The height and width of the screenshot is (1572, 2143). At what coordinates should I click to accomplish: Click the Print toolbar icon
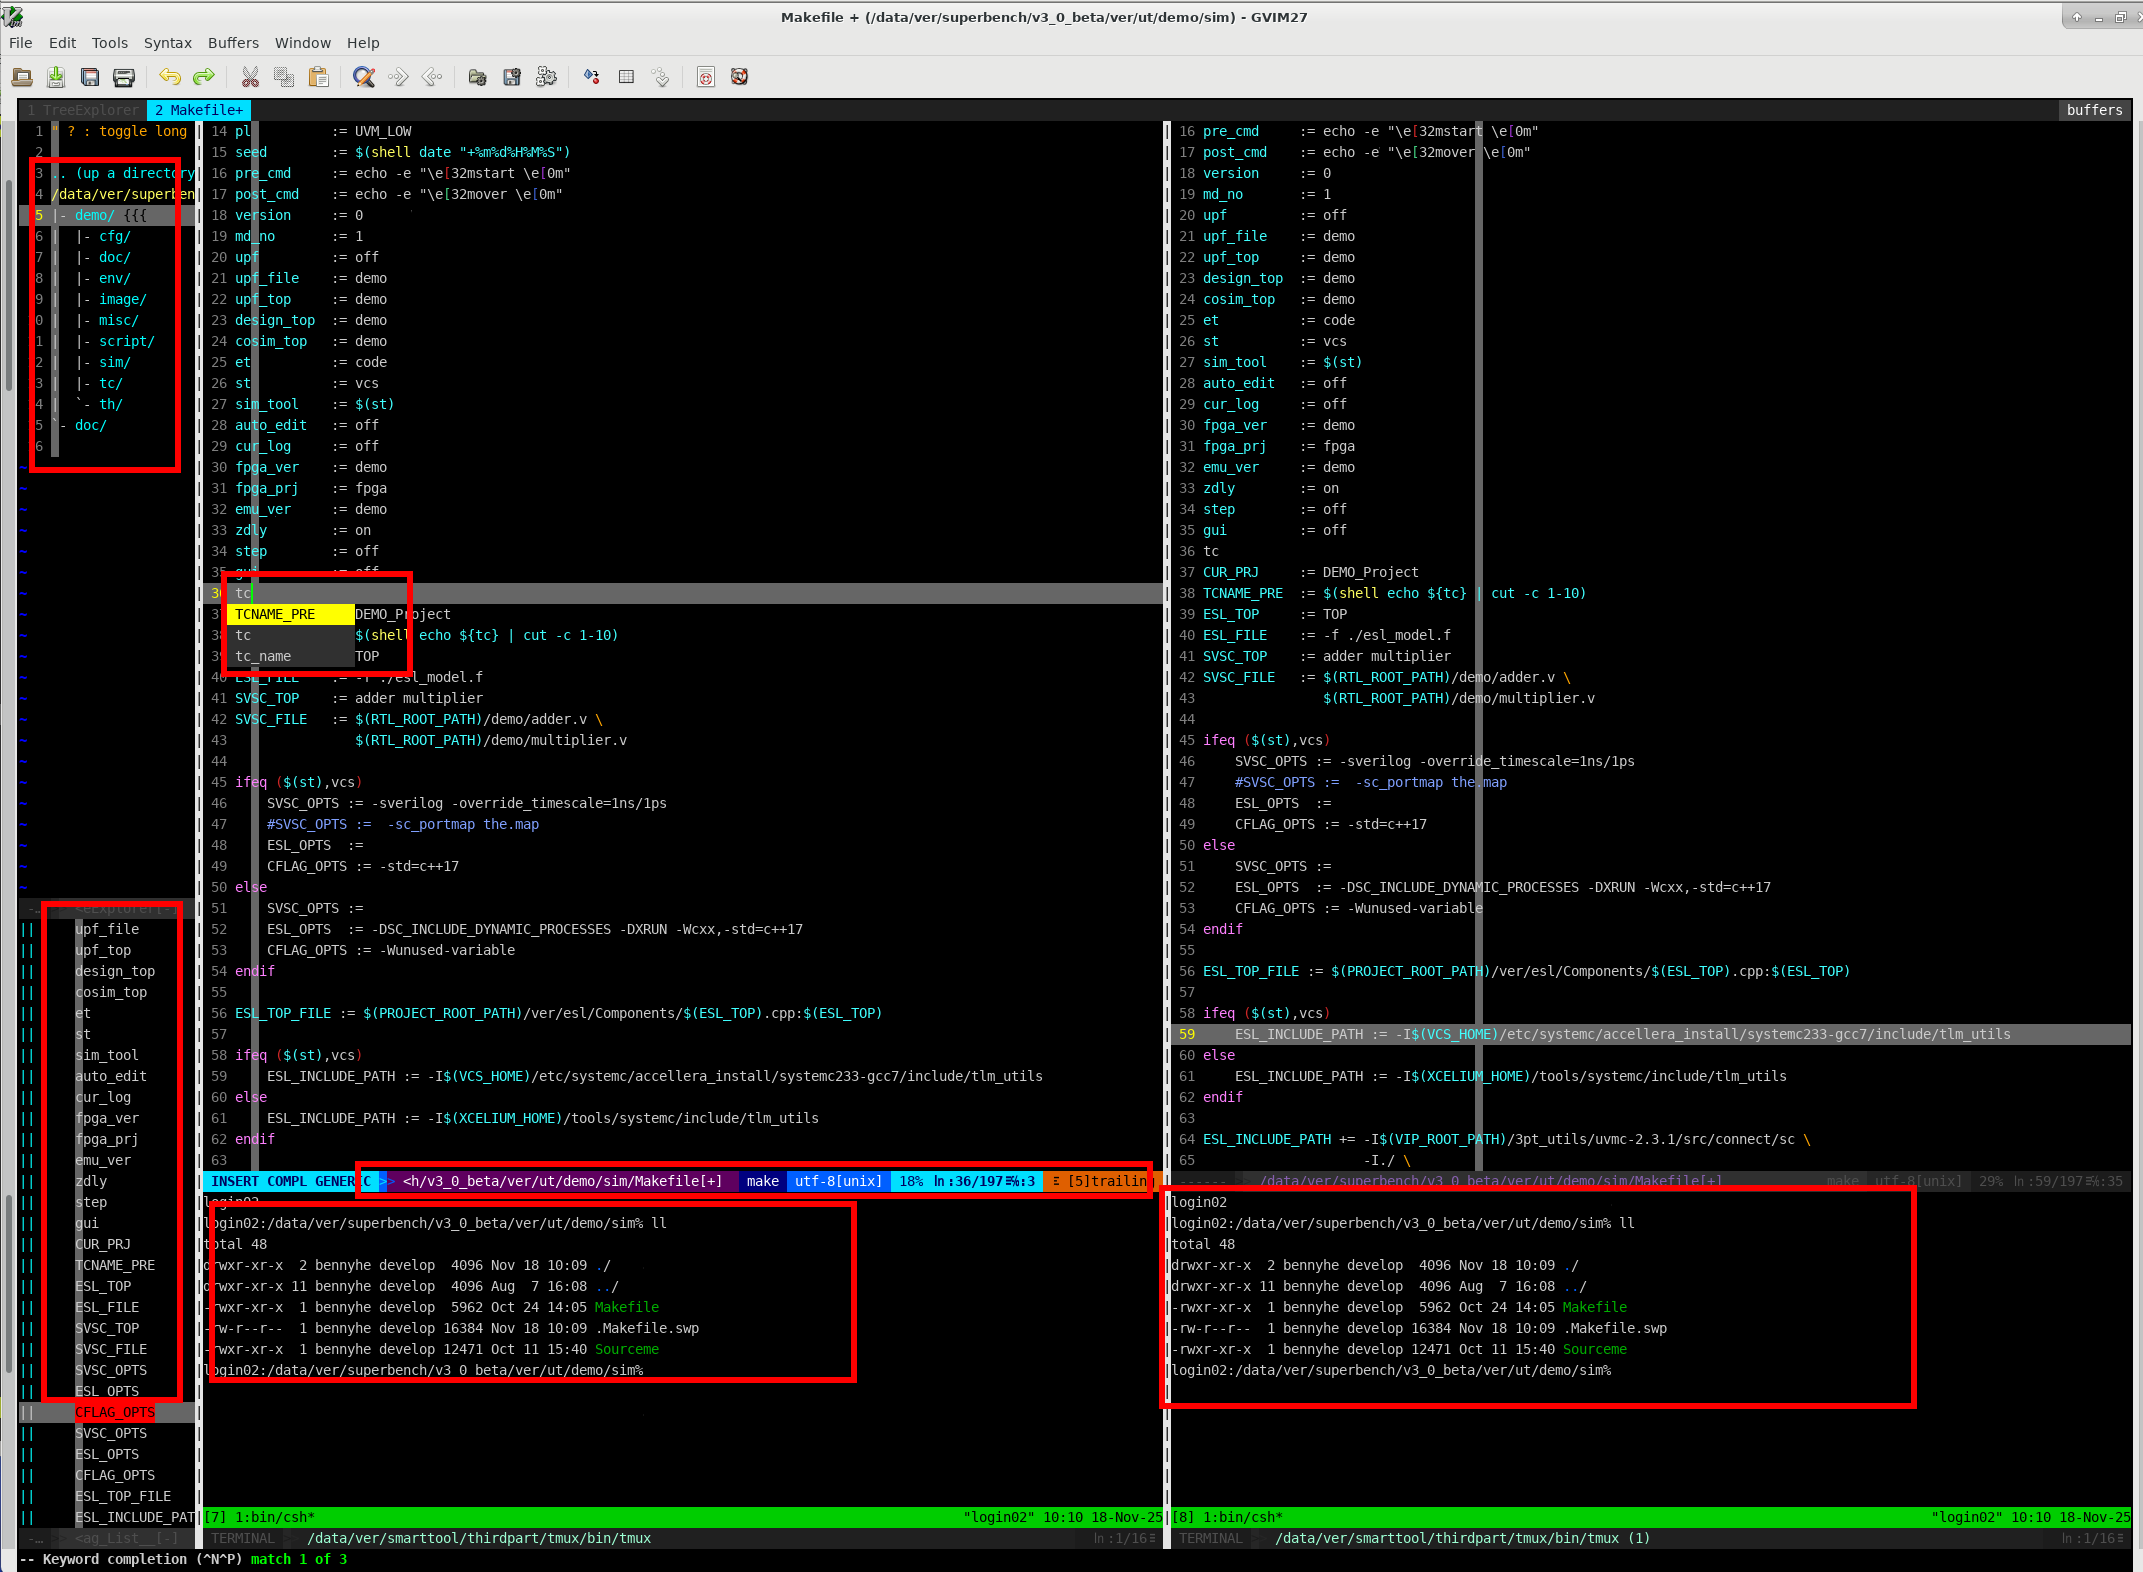click(124, 77)
